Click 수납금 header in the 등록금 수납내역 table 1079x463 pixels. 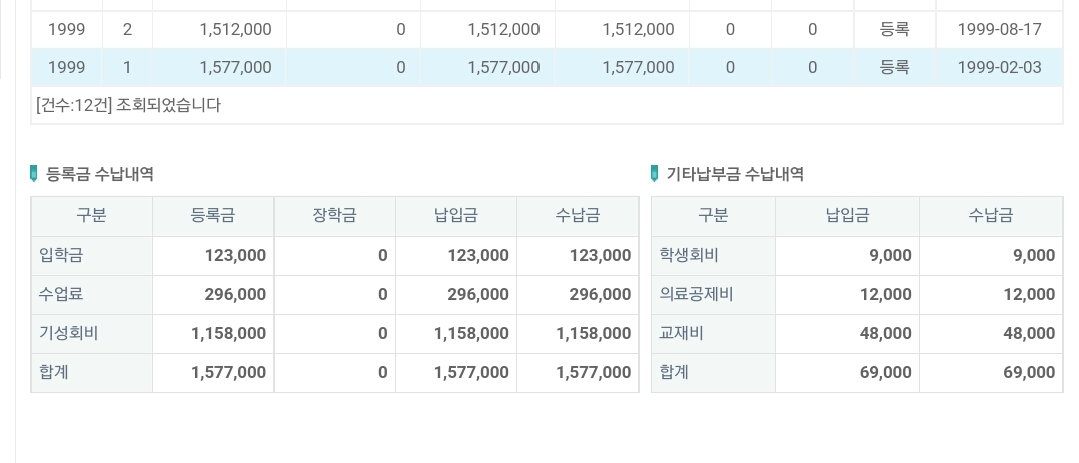pyautogui.click(x=577, y=216)
